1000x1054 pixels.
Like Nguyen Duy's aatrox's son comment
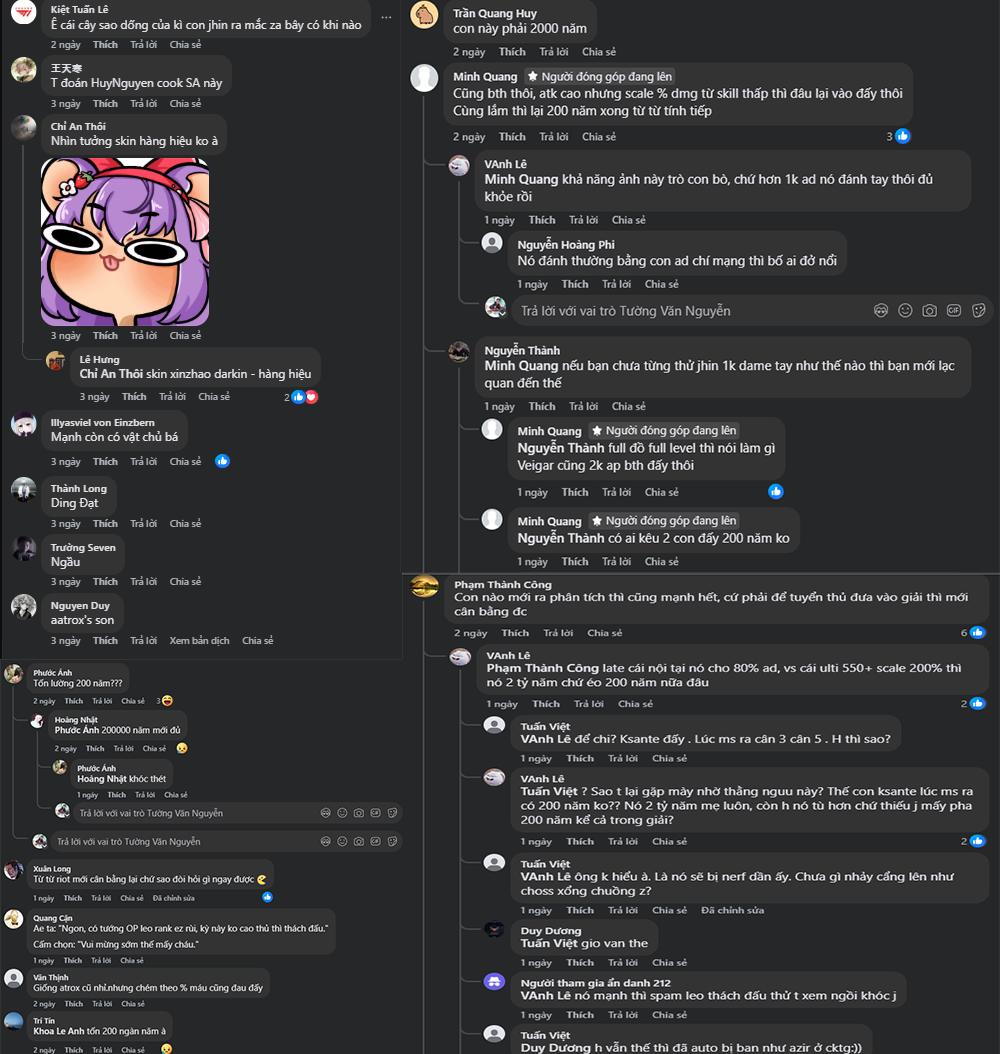106,641
